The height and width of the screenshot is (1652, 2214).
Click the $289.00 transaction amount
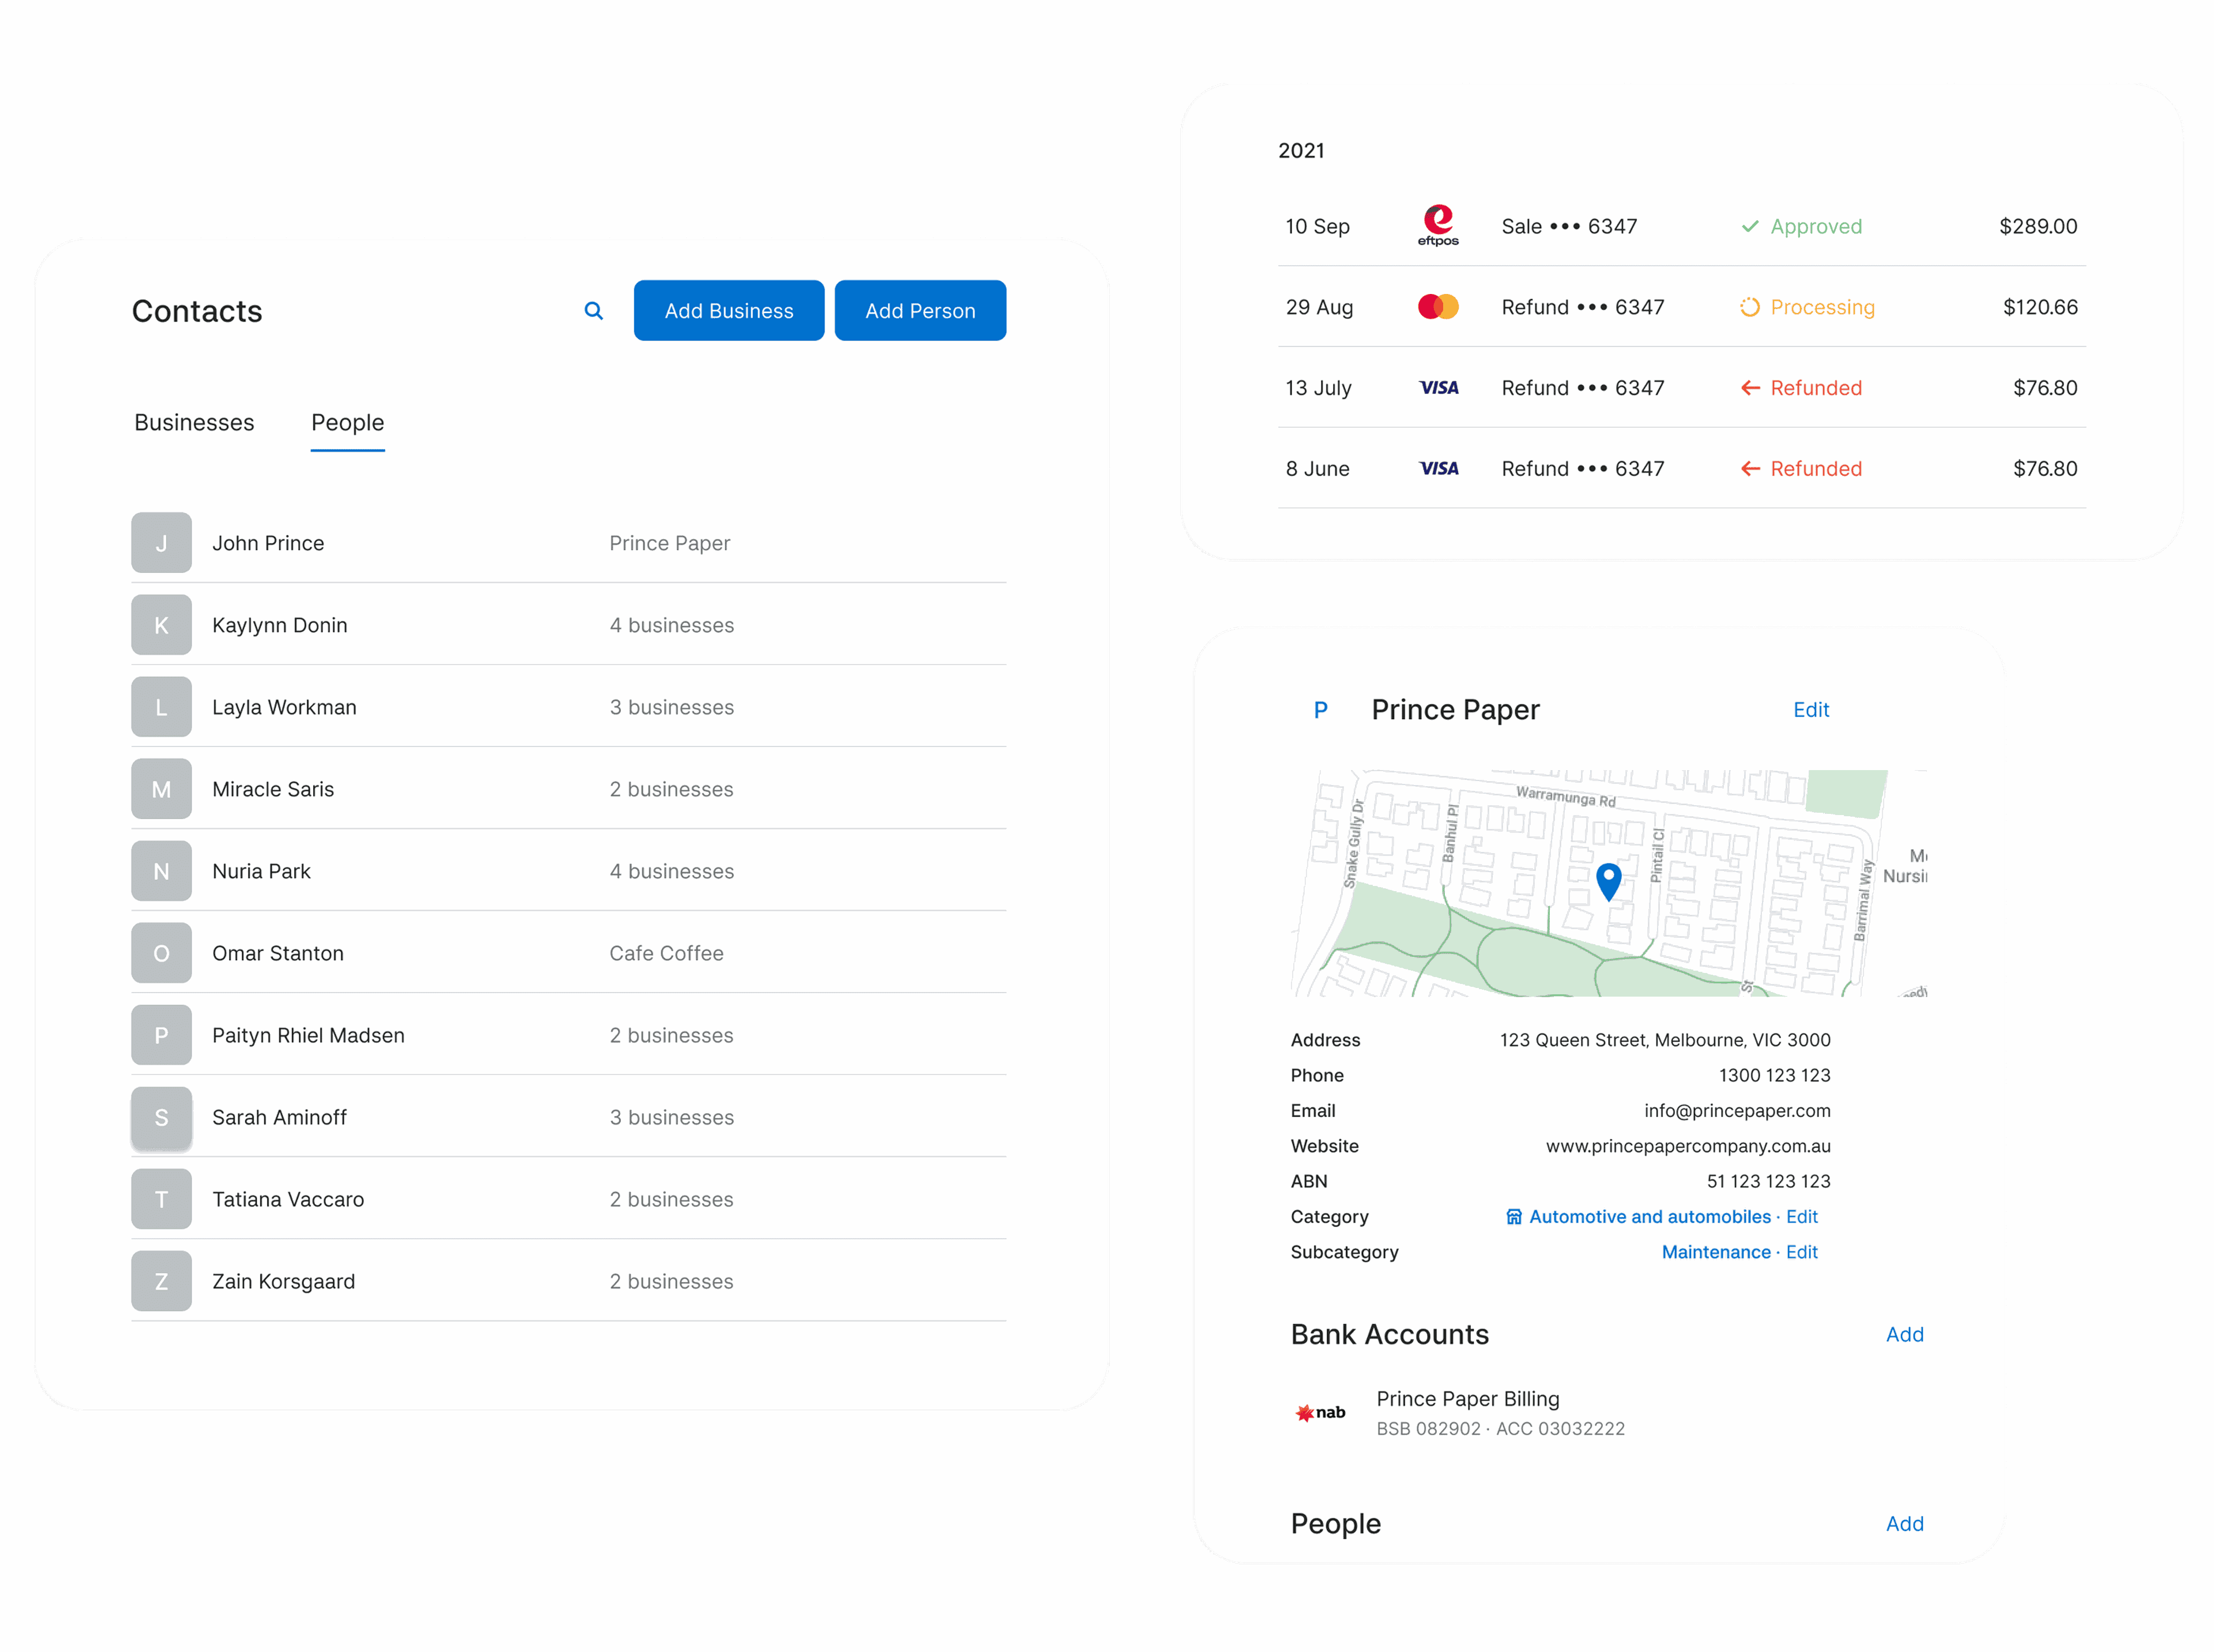2037,227
